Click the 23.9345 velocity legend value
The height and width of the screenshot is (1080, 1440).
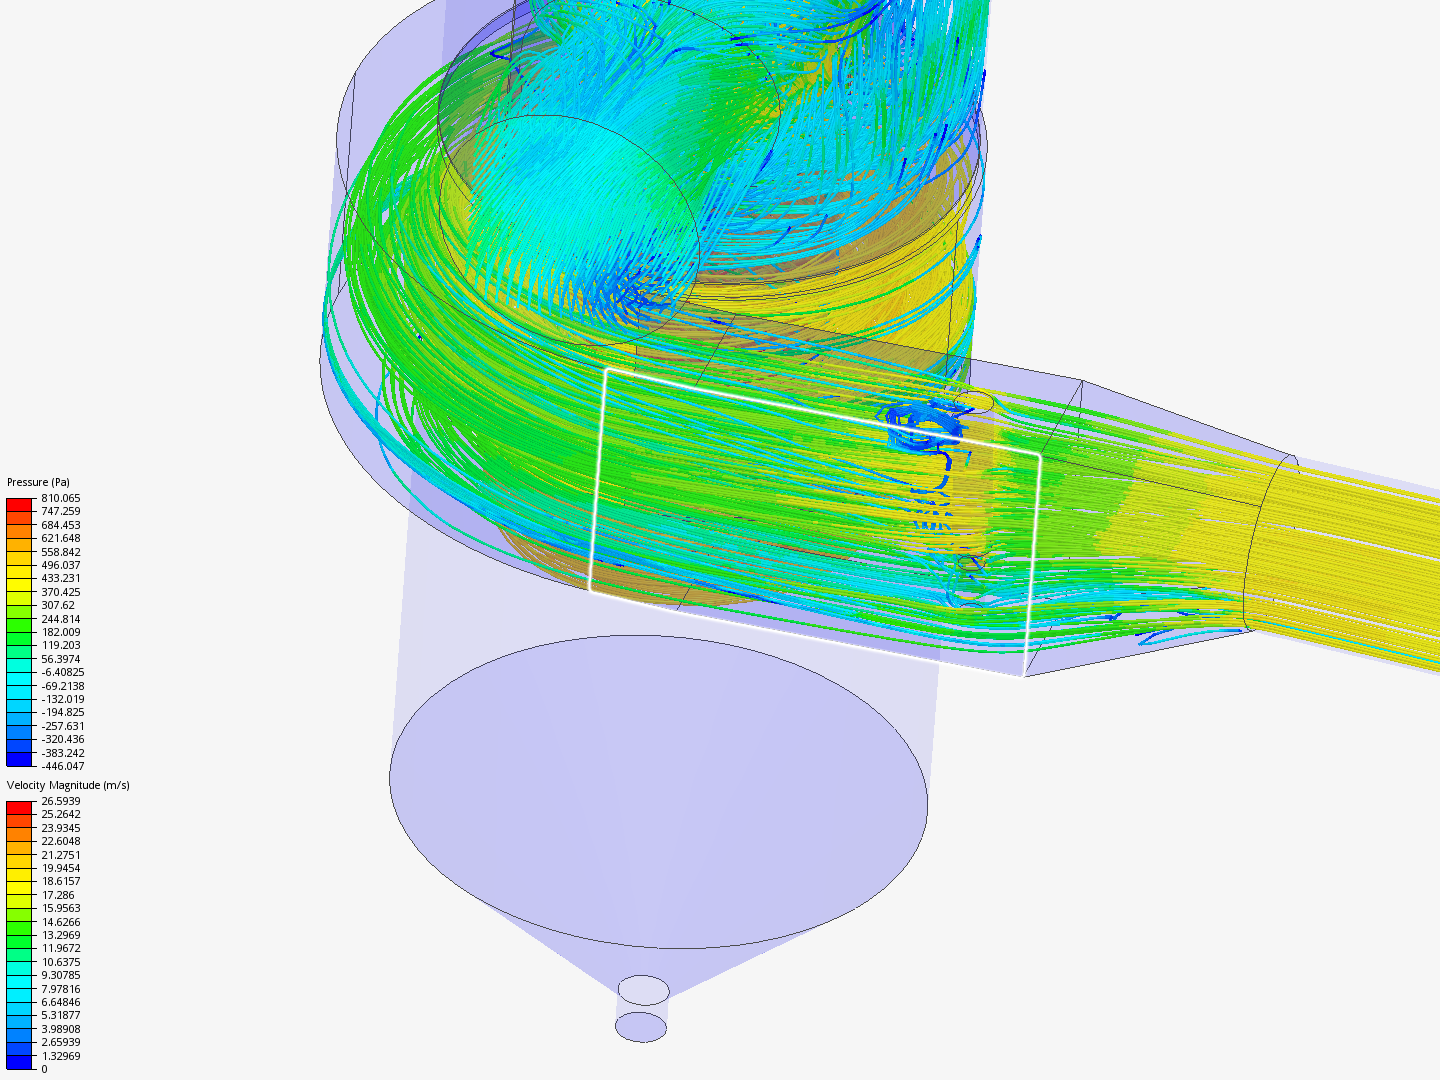pos(61,828)
